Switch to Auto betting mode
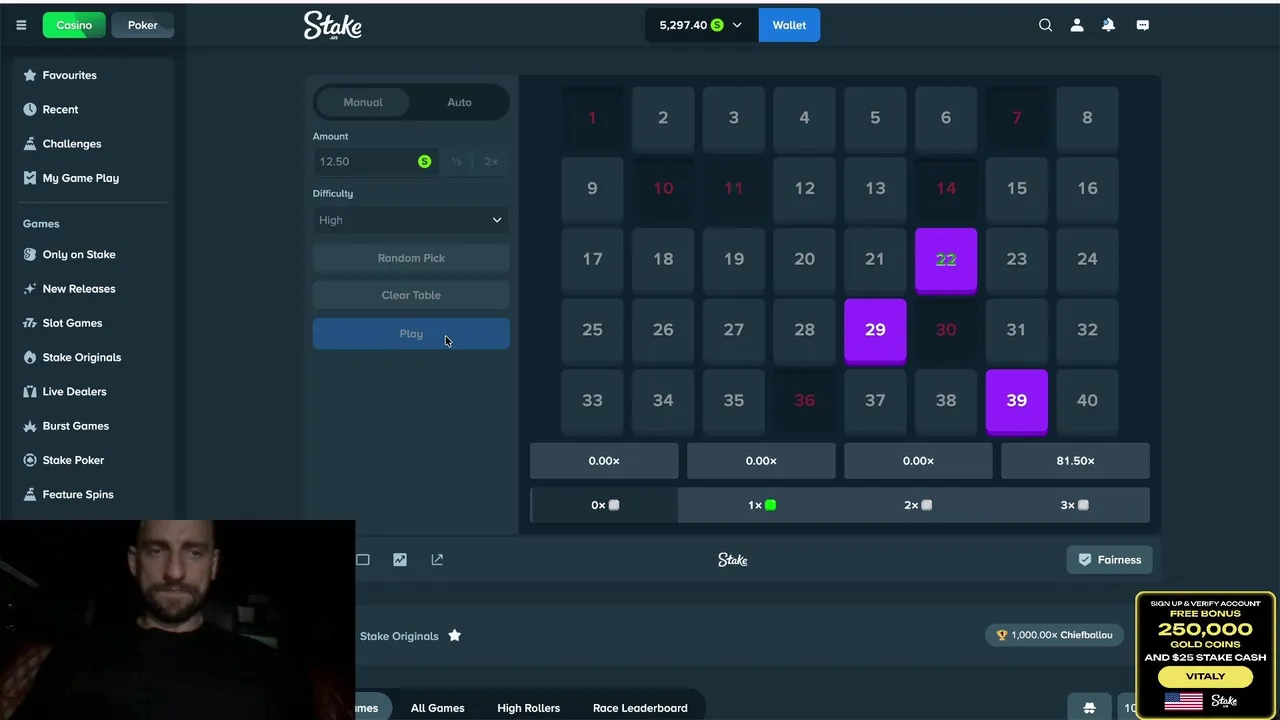The width and height of the screenshot is (1280, 720). click(x=459, y=102)
